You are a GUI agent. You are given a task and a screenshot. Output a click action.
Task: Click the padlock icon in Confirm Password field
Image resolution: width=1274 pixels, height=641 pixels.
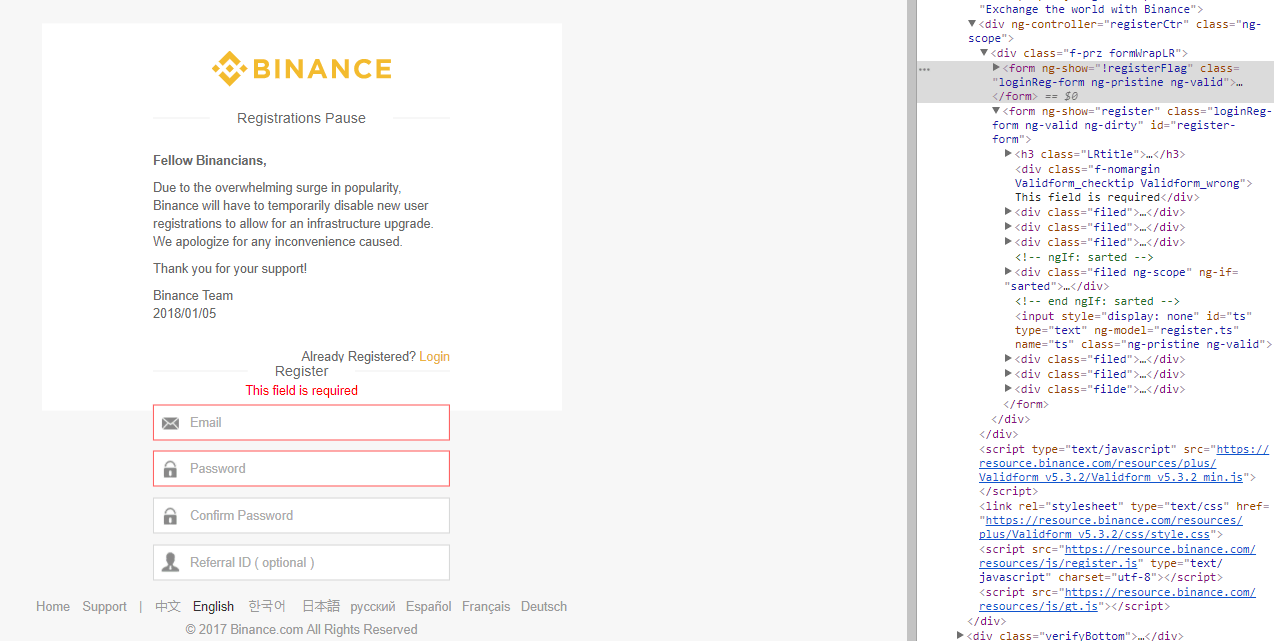[170, 516]
